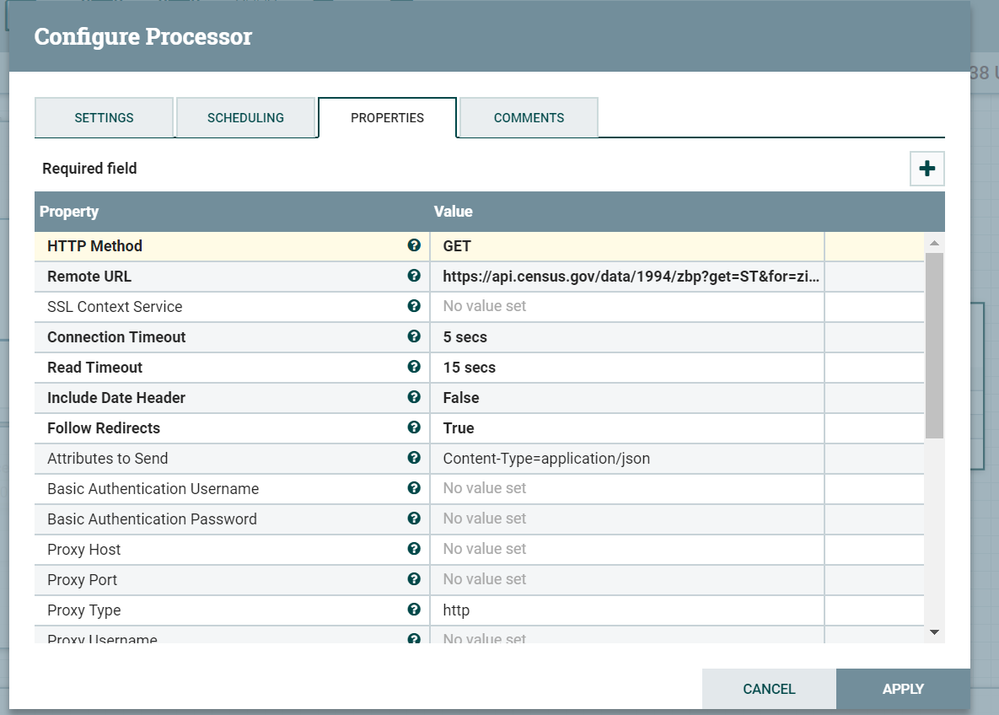This screenshot has width=999, height=715.
Task: Switch to the Settings tab
Action: click(x=104, y=118)
